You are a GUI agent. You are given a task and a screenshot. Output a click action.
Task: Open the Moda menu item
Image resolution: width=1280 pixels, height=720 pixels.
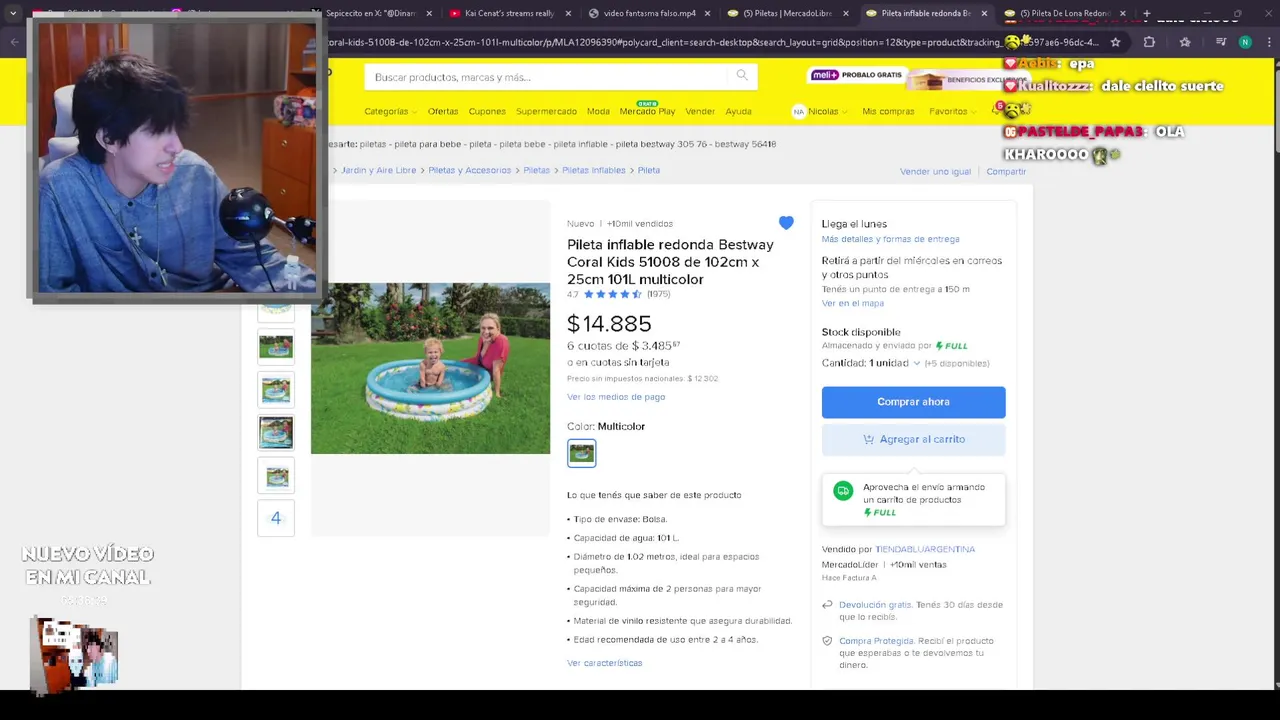pos(598,111)
